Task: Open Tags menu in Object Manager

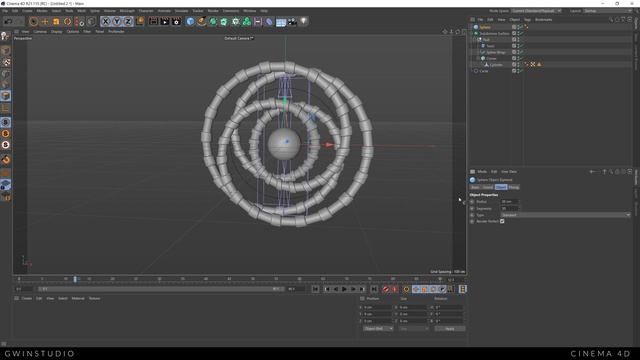Action: tap(527, 20)
